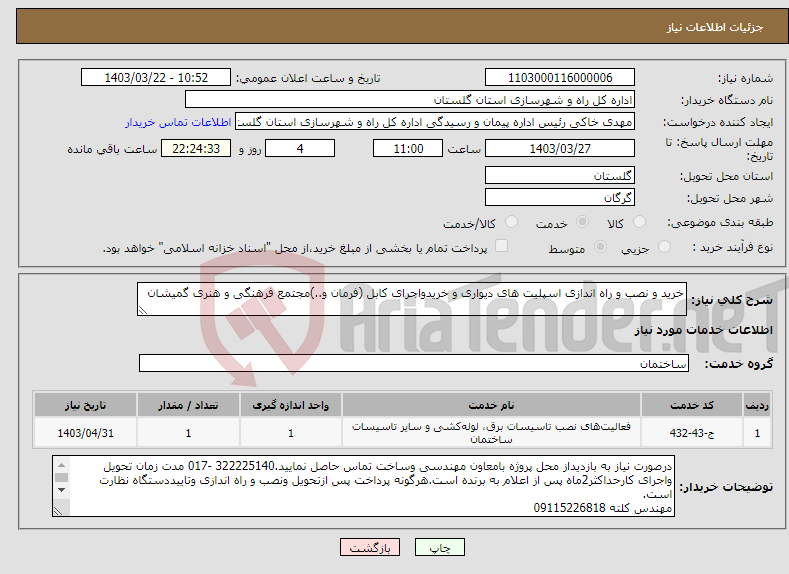
Task: Select the کالا radio option
Action: click(639, 222)
